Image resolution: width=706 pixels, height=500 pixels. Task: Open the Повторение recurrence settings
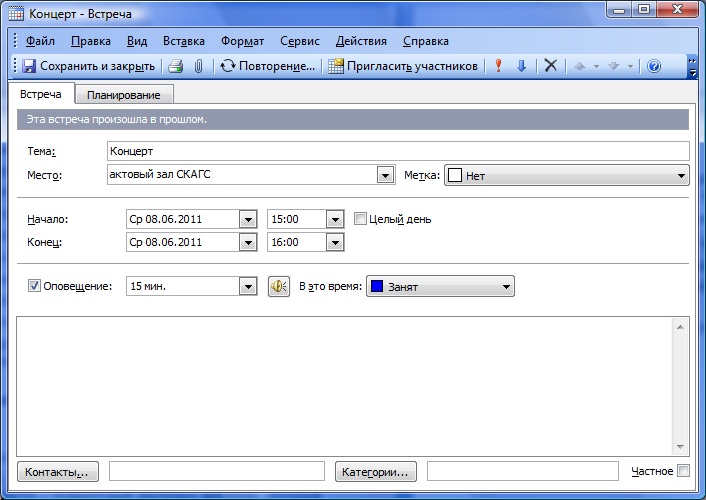tap(267, 66)
